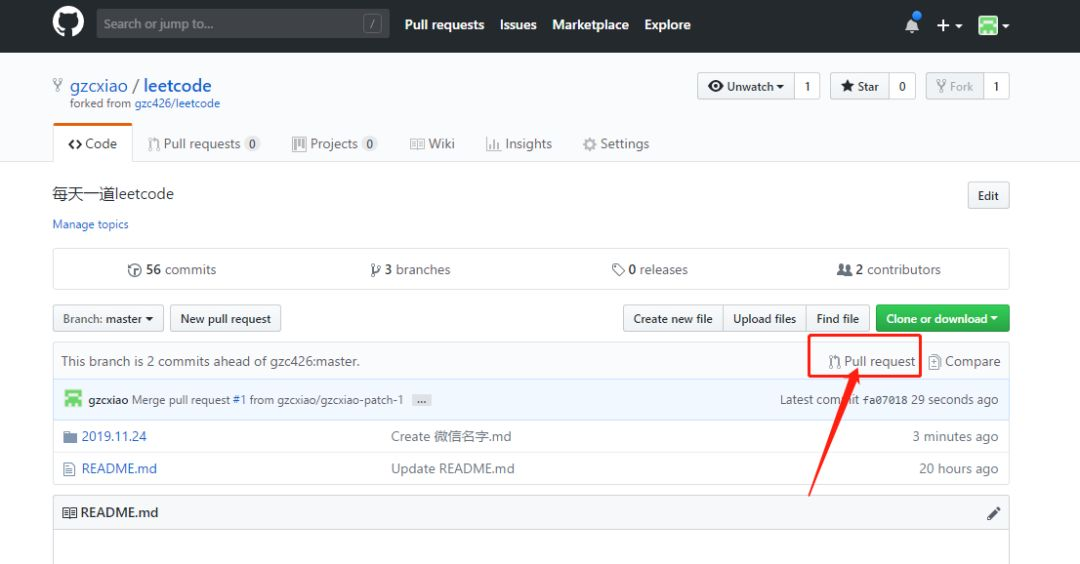The height and width of the screenshot is (564, 1080).
Task: Click the README.md file icon
Action: tap(69, 469)
